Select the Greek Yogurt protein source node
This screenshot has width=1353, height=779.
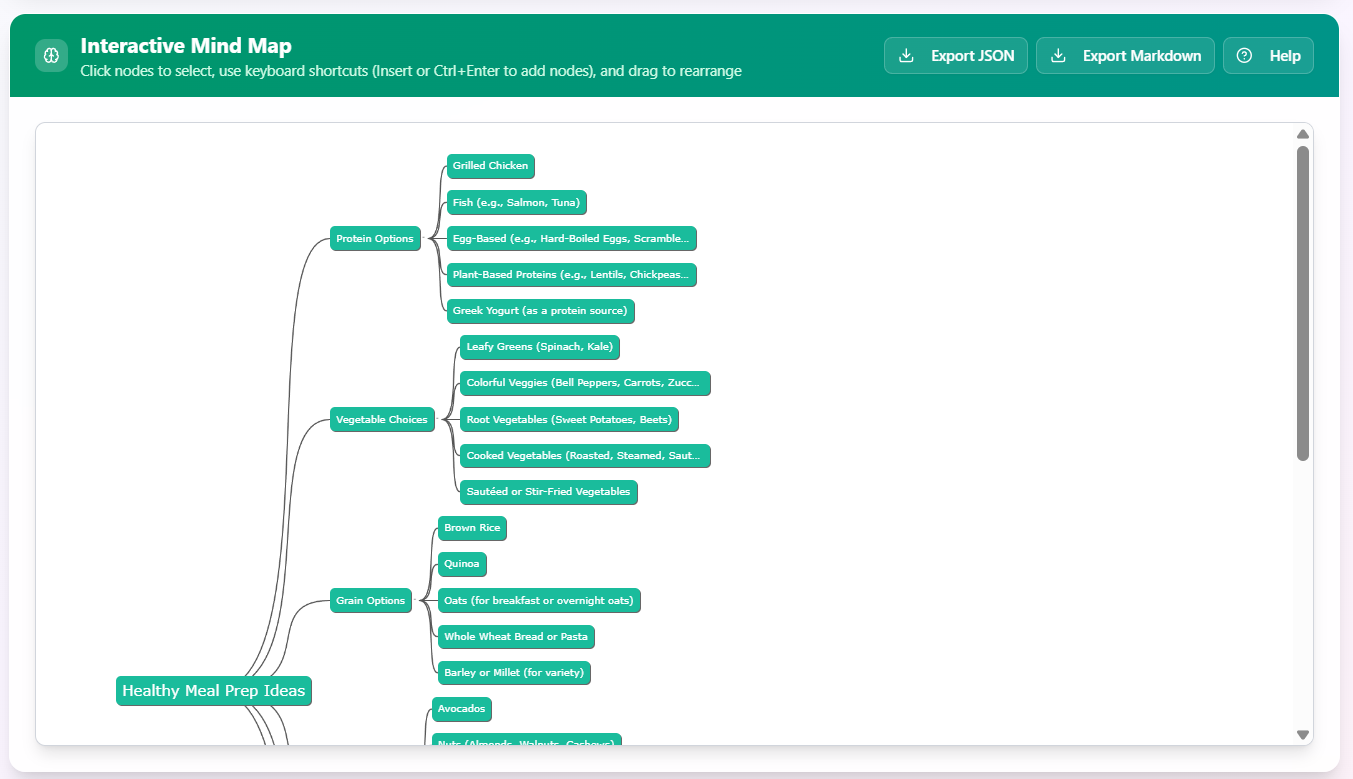[x=541, y=311]
